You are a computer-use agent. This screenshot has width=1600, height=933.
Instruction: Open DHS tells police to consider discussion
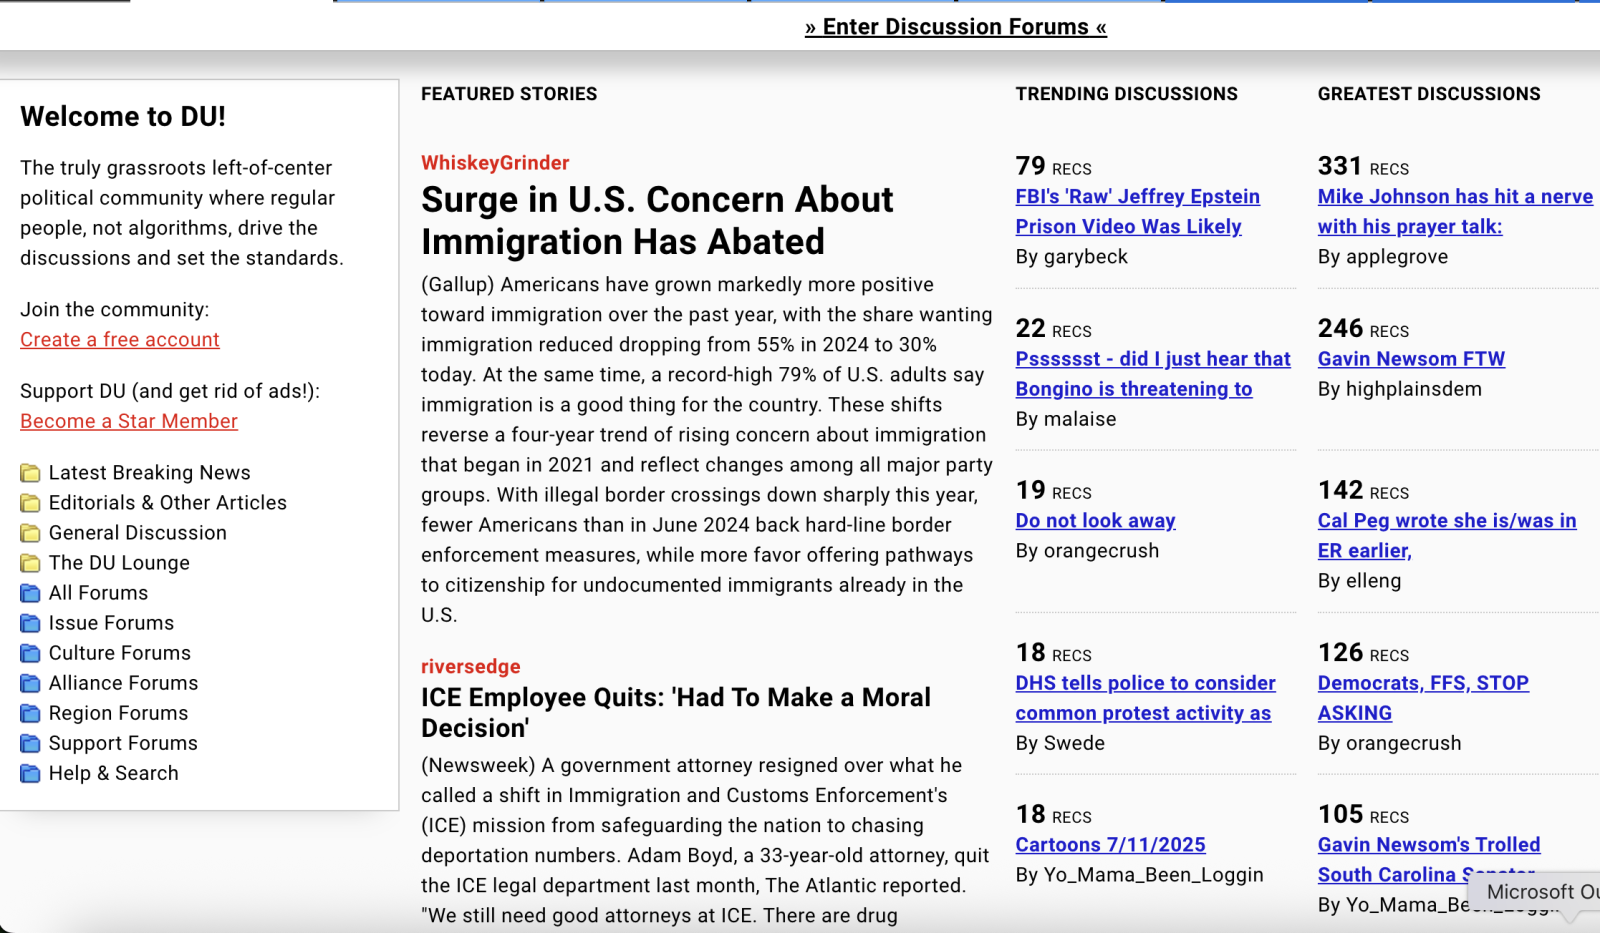pos(1146,698)
